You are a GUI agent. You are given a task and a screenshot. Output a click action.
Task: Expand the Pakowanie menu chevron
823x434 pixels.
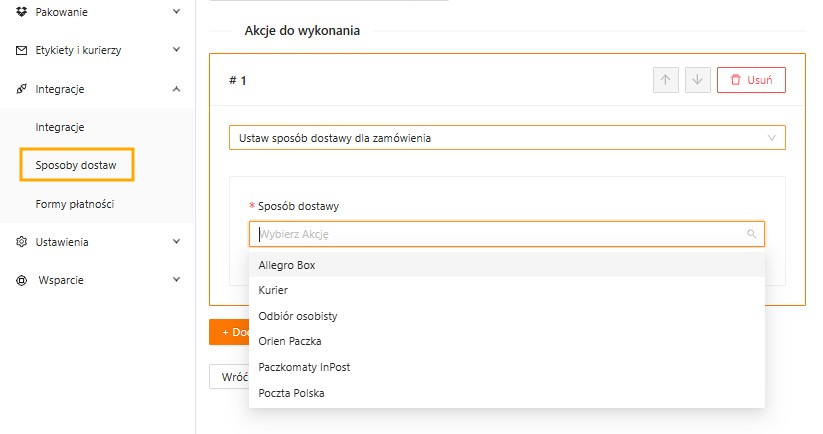pos(176,12)
